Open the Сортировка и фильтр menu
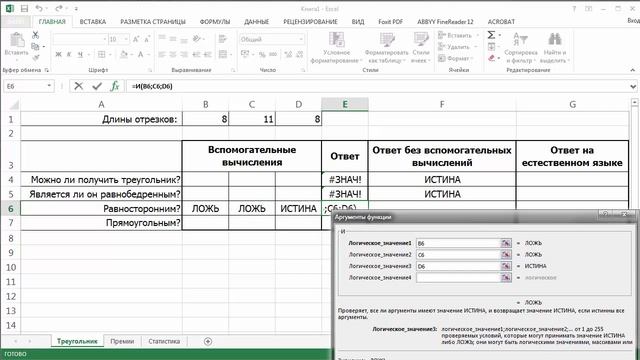640x360 pixels. [520, 48]
